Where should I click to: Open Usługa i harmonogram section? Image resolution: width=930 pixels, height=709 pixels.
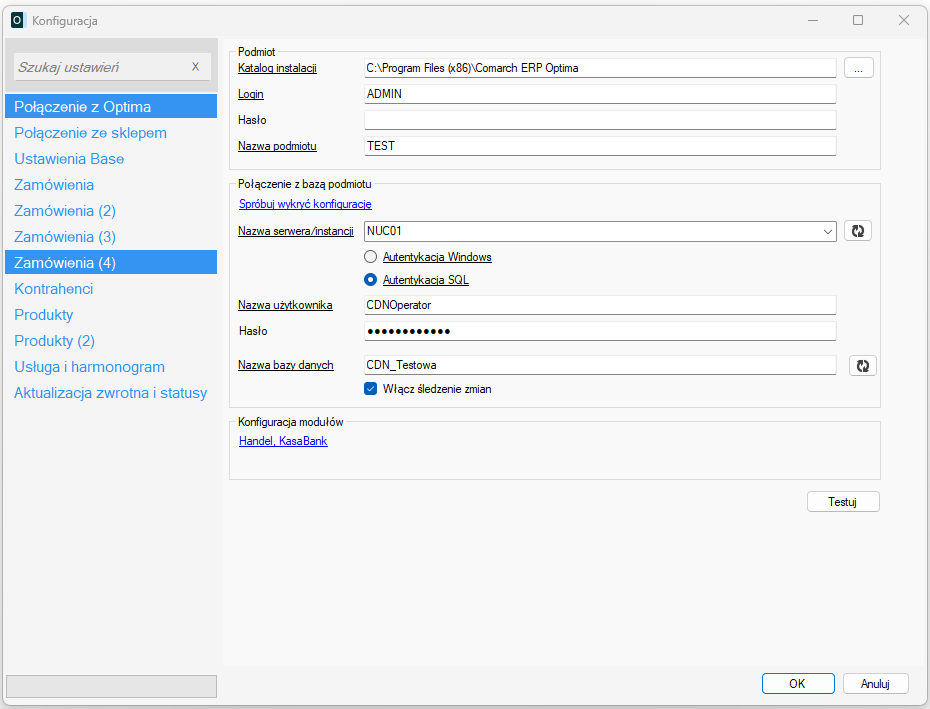(89, 367)
